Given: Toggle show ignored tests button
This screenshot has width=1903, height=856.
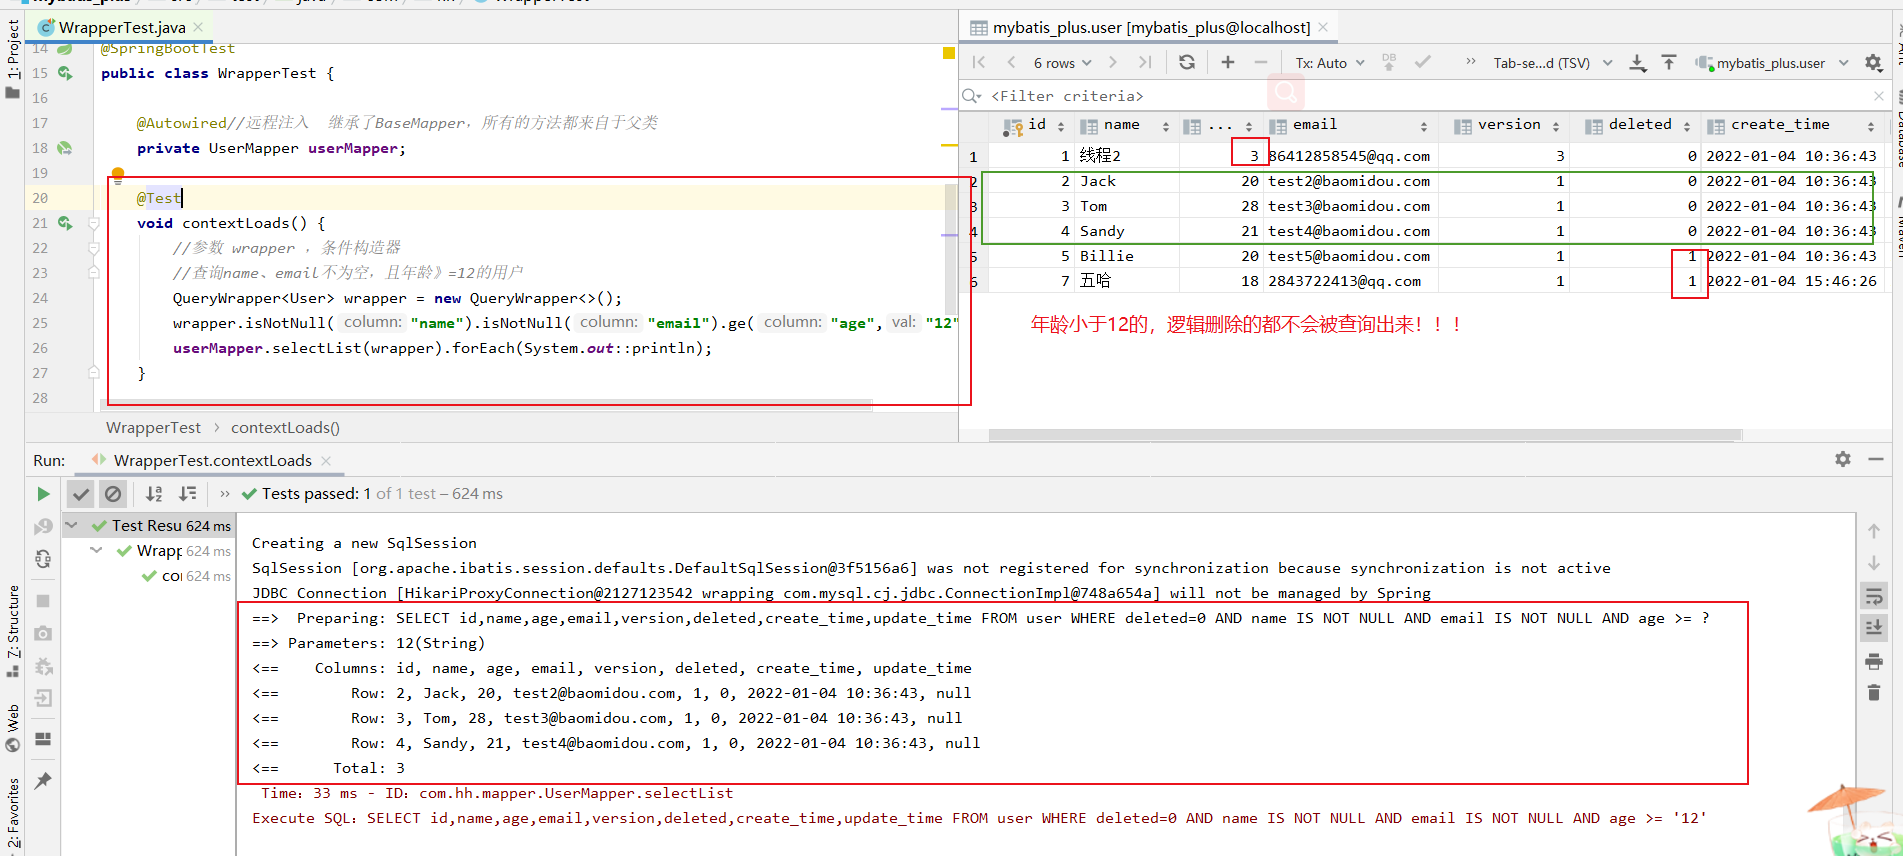Looking at the screenshot, I should (x=113, y=494).
